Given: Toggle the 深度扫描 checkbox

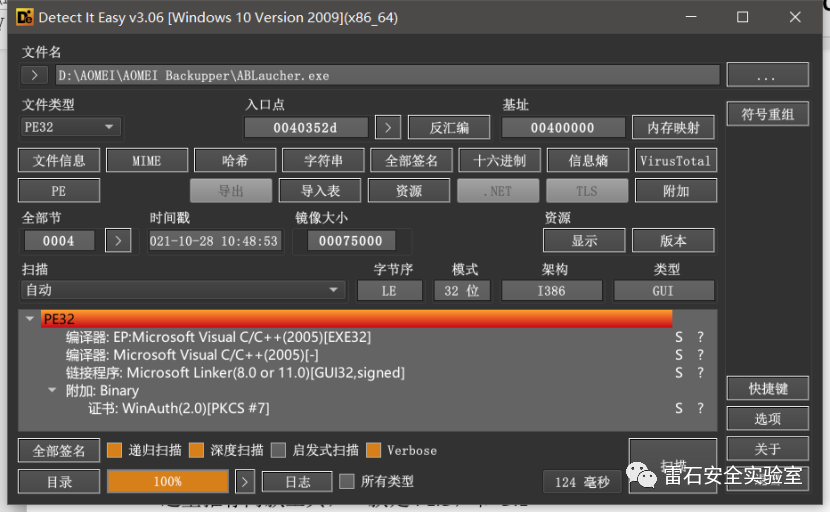Looking at the screenshot, I should point(196,450).
